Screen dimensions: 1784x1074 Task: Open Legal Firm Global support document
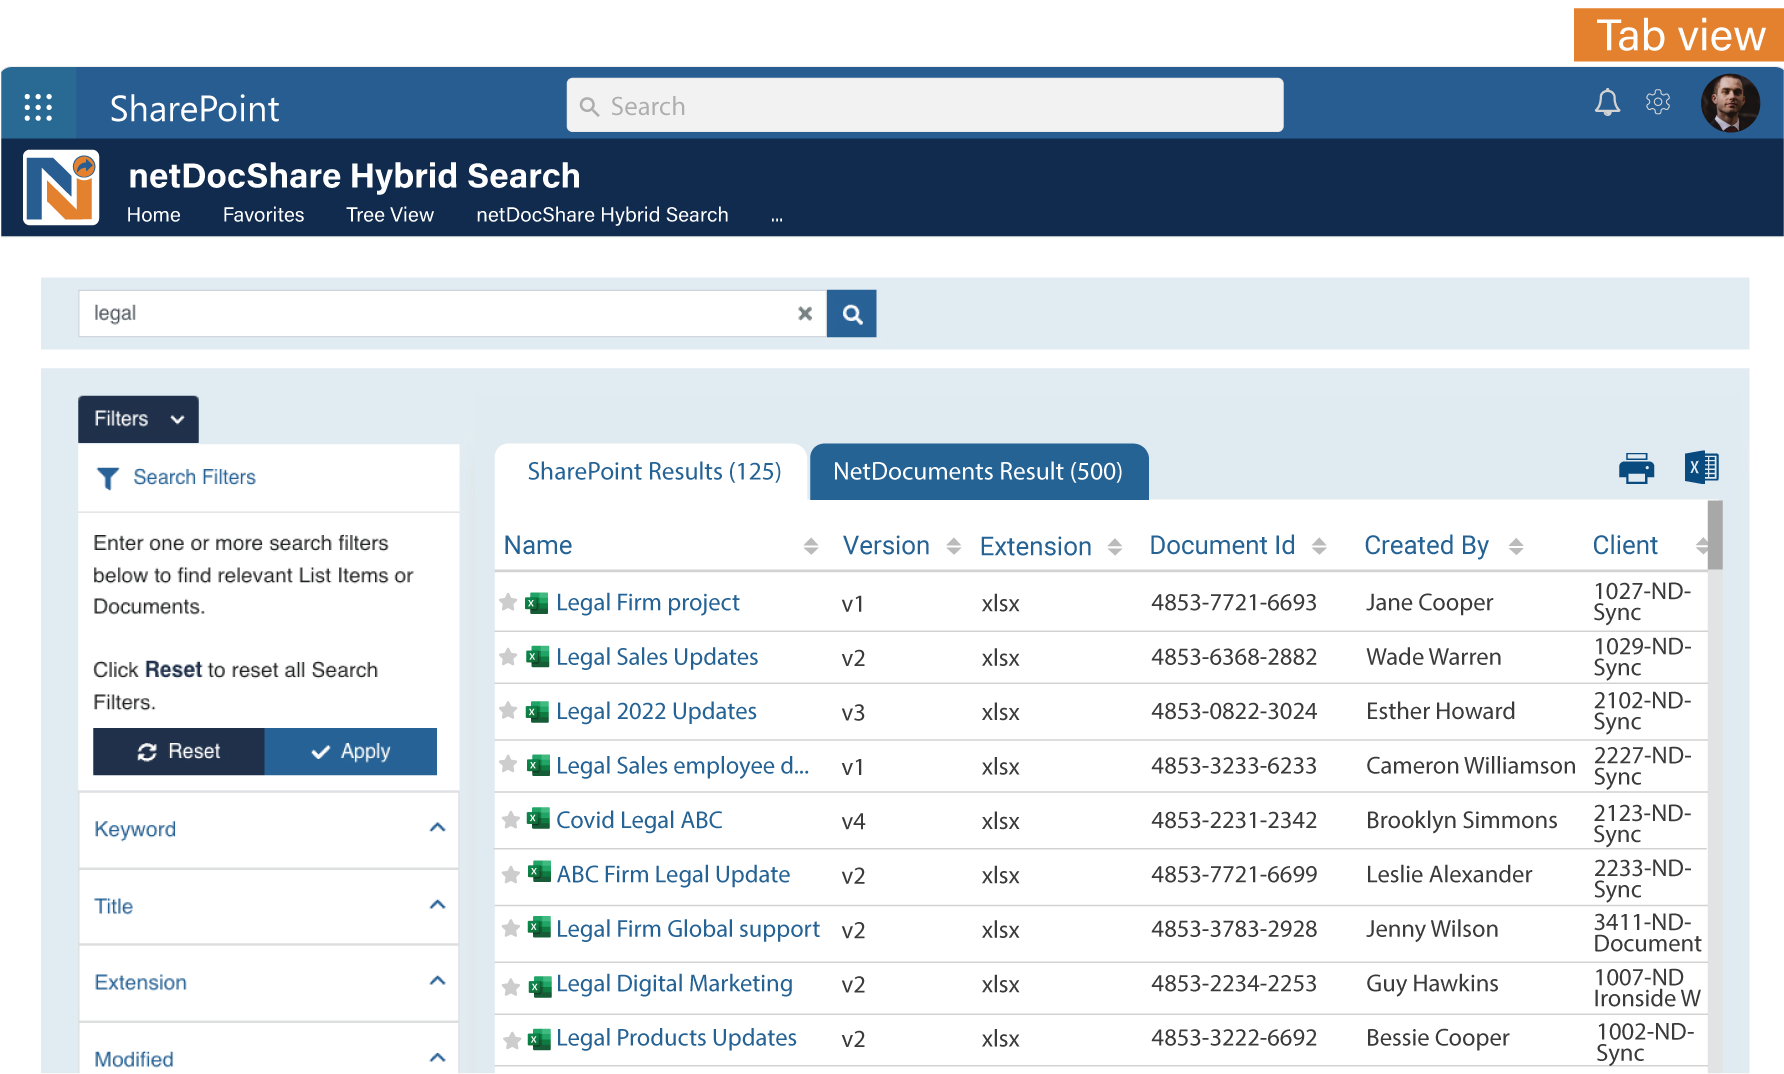pos(688,929)
